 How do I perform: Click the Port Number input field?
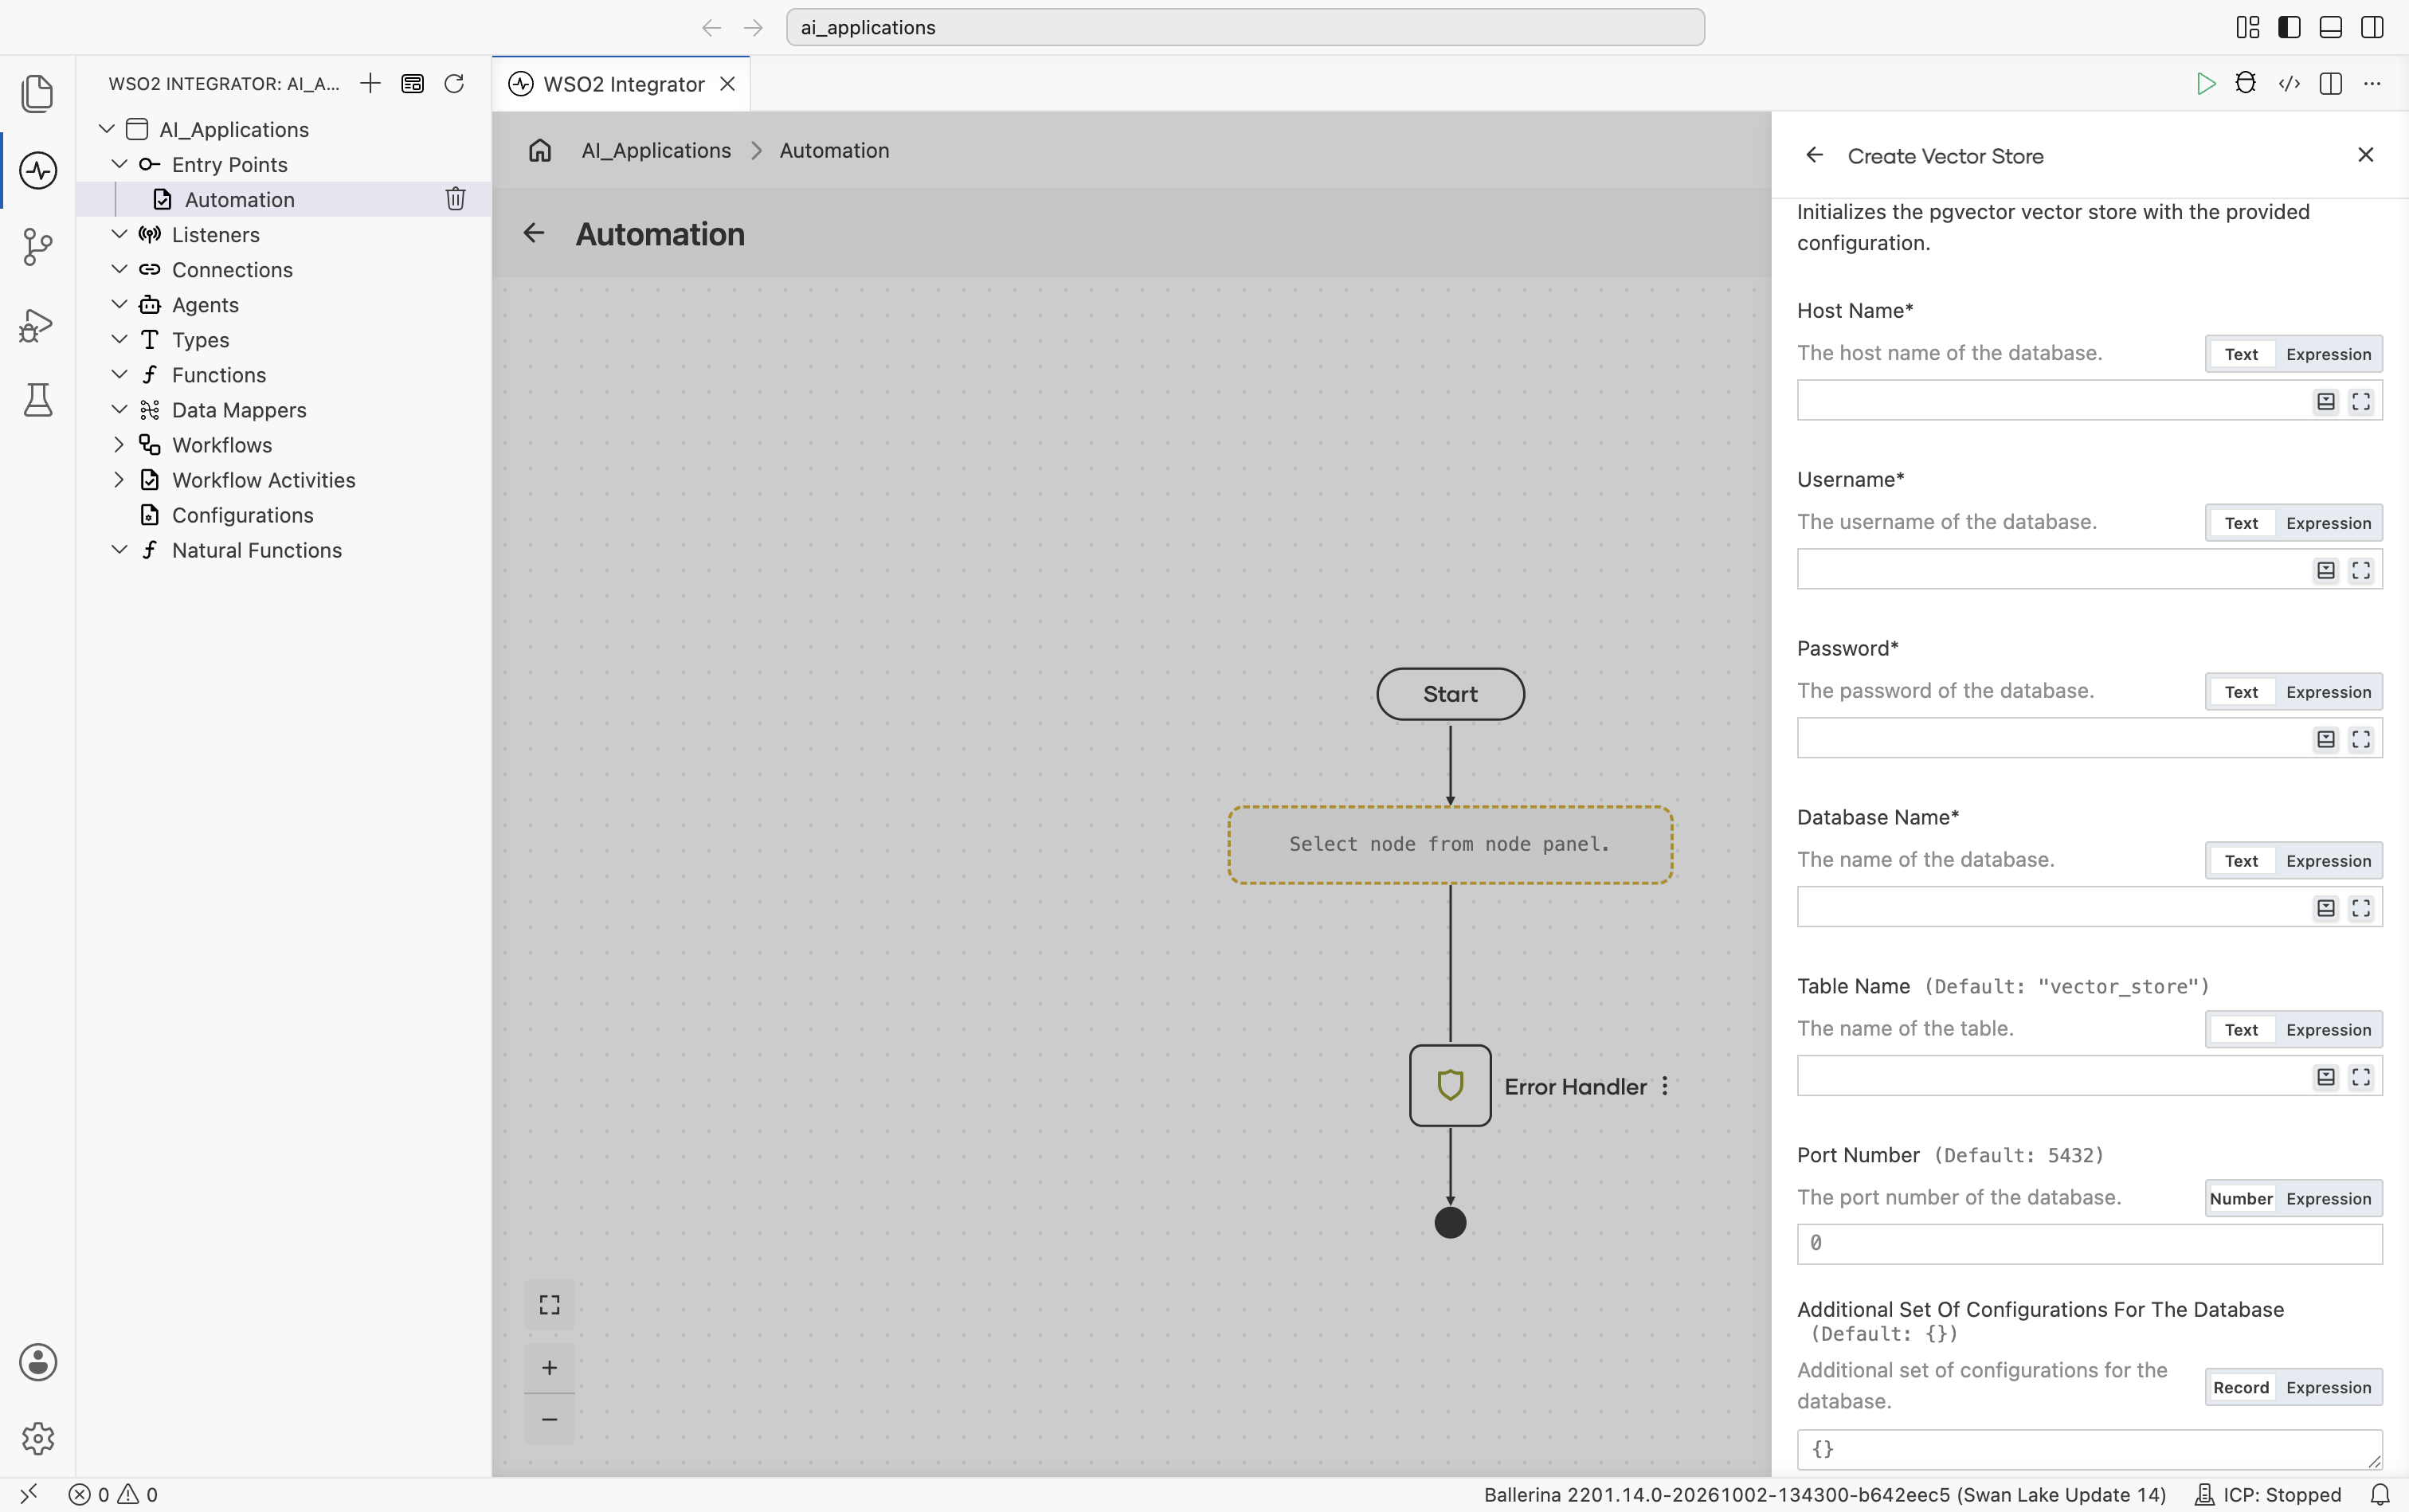pyautogui.click(x=2089, y=1243)
